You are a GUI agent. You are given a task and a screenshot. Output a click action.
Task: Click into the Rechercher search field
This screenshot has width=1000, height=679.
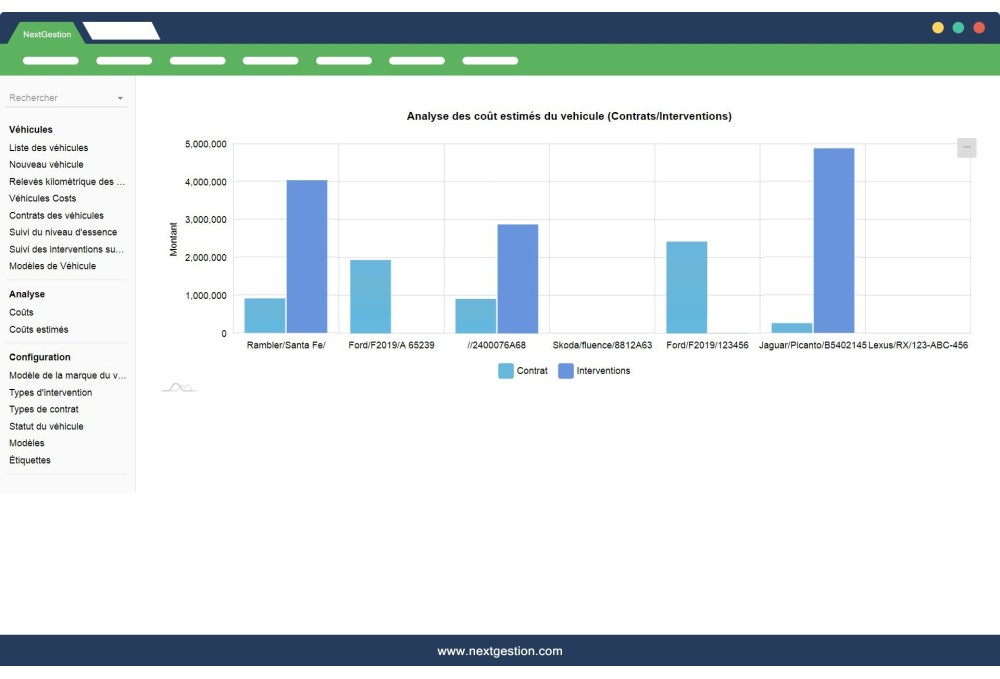[x=58, y=98]
